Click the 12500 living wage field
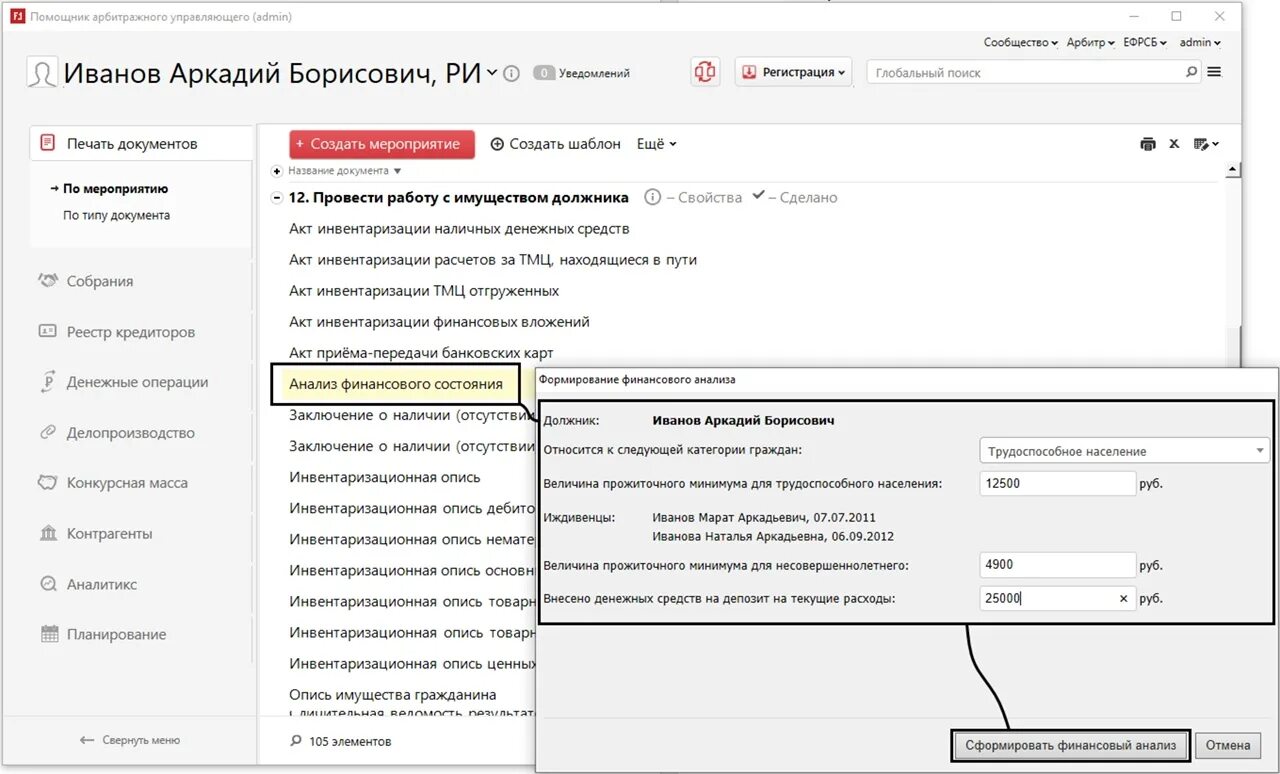 point(1058,484)
